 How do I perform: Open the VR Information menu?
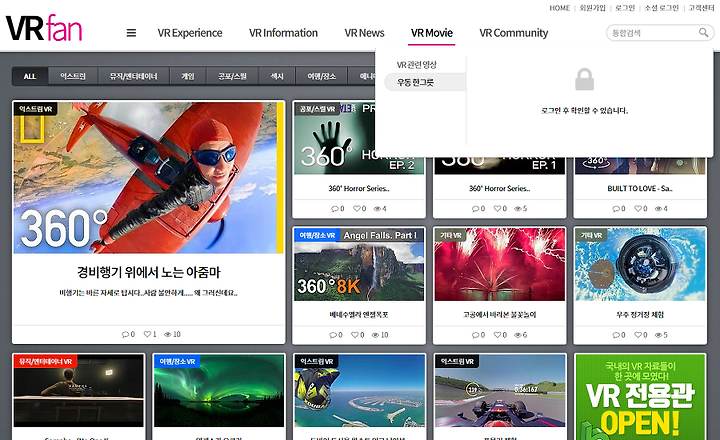[283, 33]
